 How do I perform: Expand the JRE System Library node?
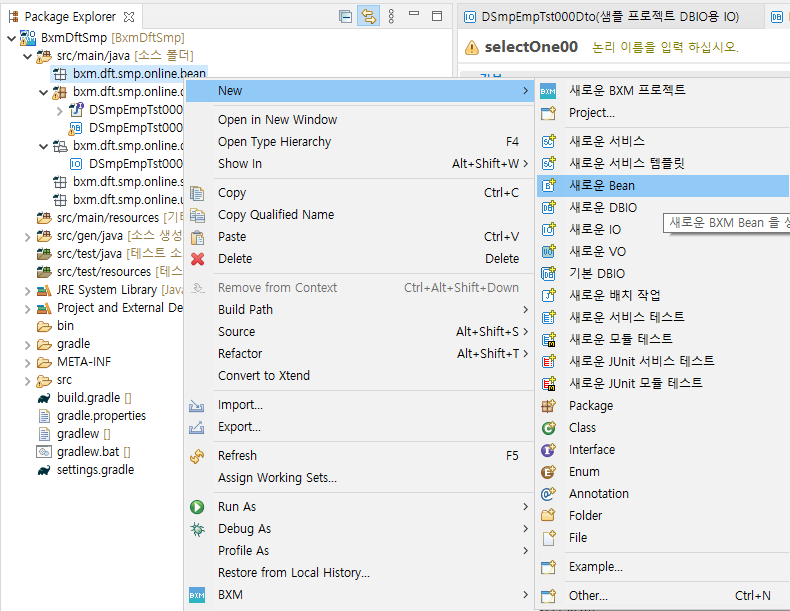tap(27, 290)
